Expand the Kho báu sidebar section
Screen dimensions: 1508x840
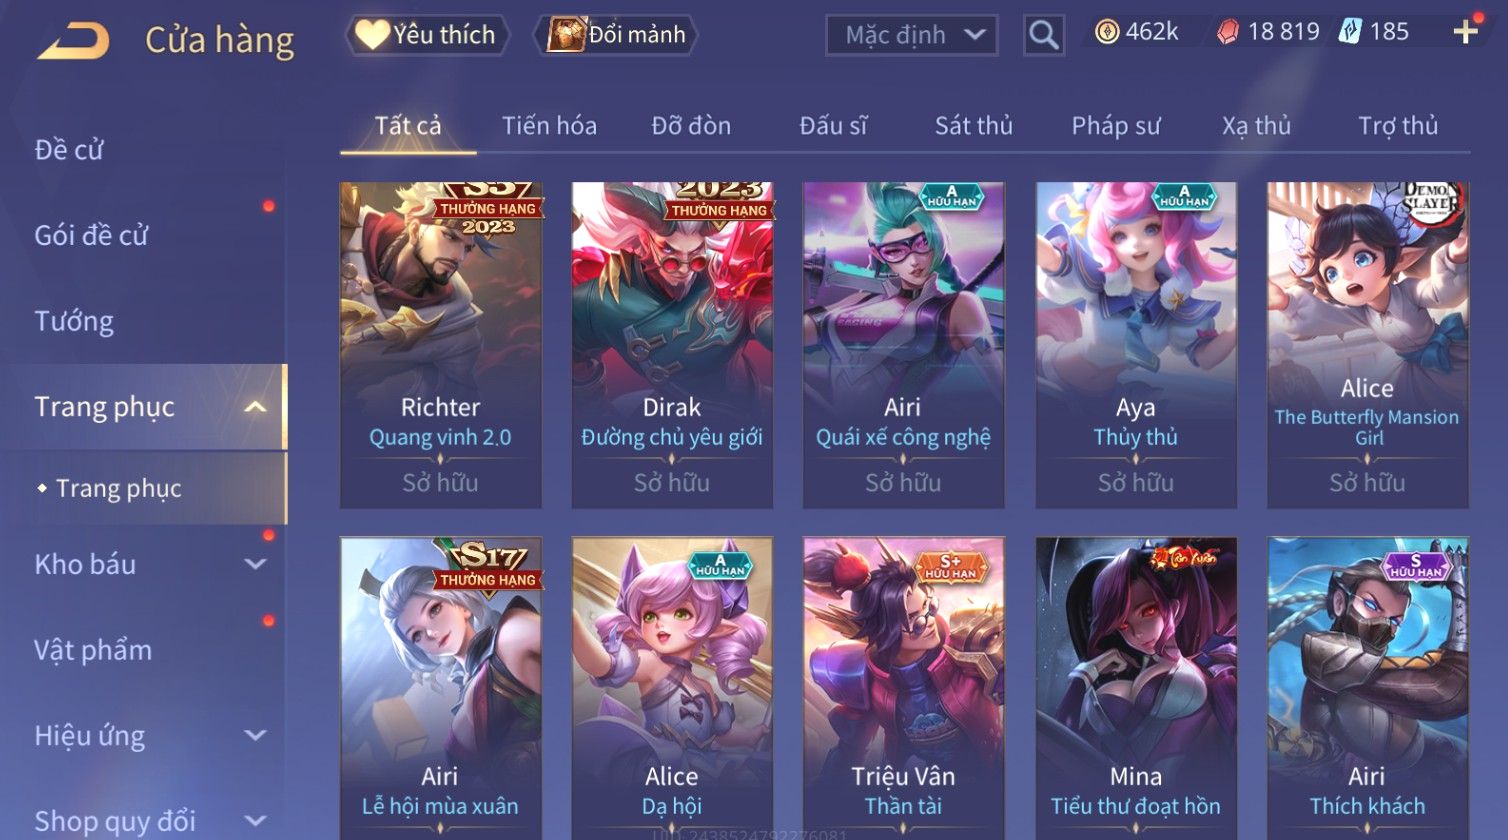click(255, 564)
